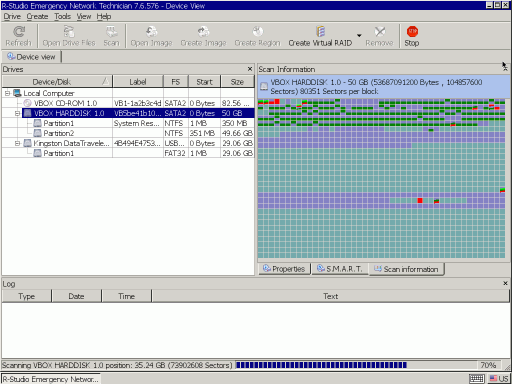Open the View menu
512x384 pixels.
coord(84,16)
